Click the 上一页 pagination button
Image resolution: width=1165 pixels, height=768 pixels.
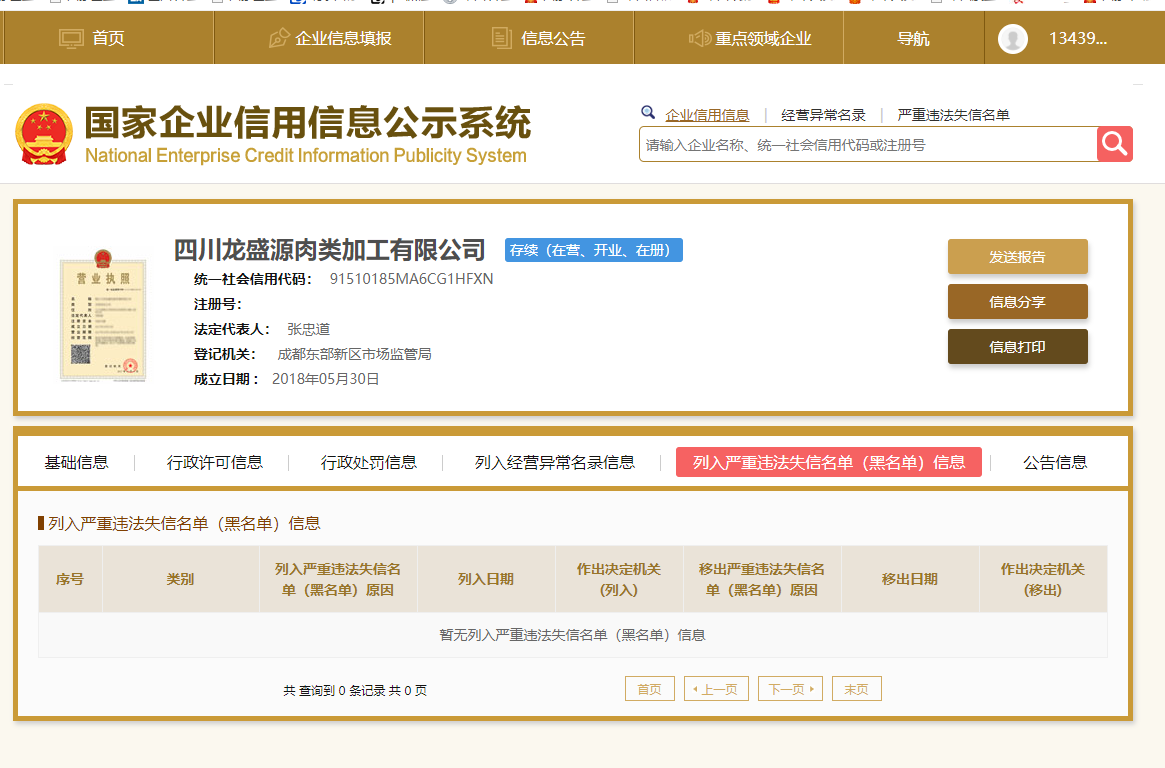pyautogui.click(x=716, y=689)
